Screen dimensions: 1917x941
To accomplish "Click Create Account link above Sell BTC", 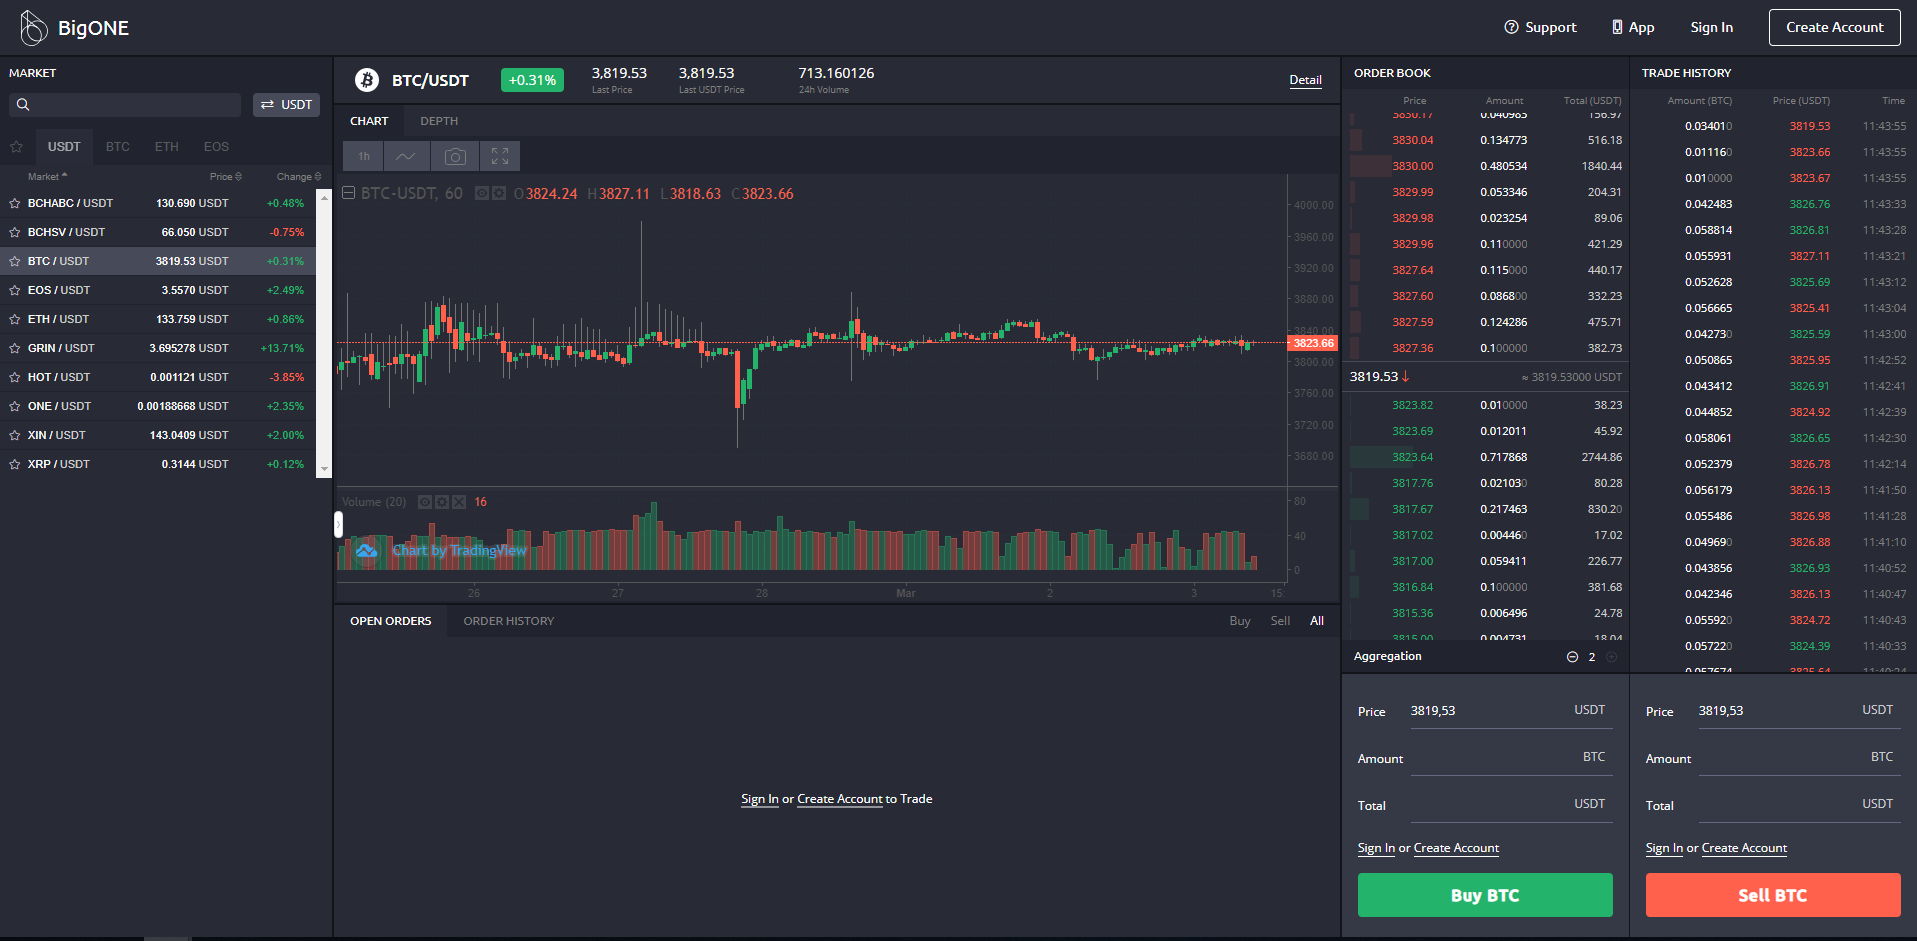I will pyautogui.click(x=1744, y=848).
